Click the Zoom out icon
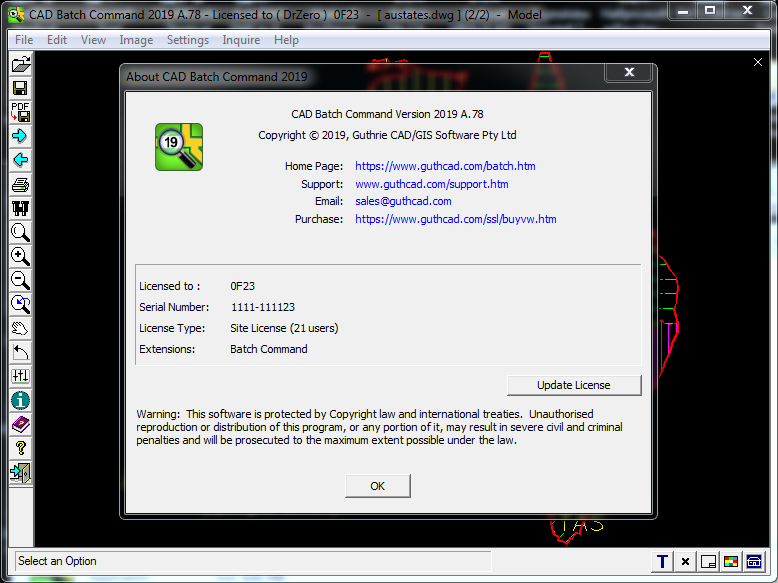The height and width of the screenshot is (583, 778). coord(21,280)
